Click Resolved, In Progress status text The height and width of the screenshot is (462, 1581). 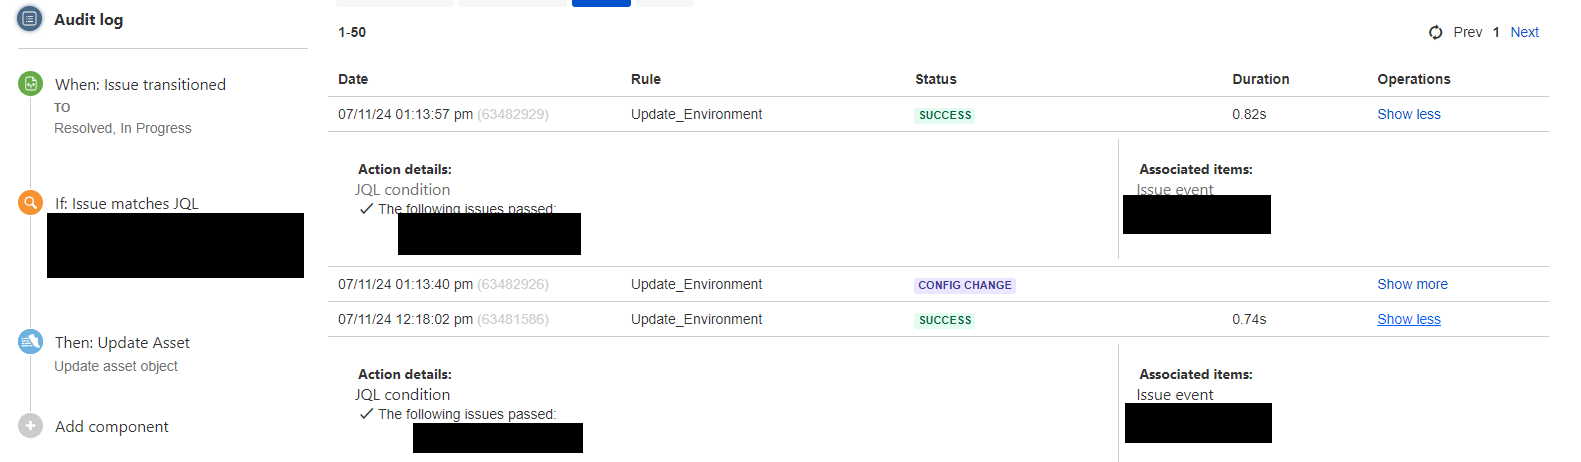pos(123,128)
